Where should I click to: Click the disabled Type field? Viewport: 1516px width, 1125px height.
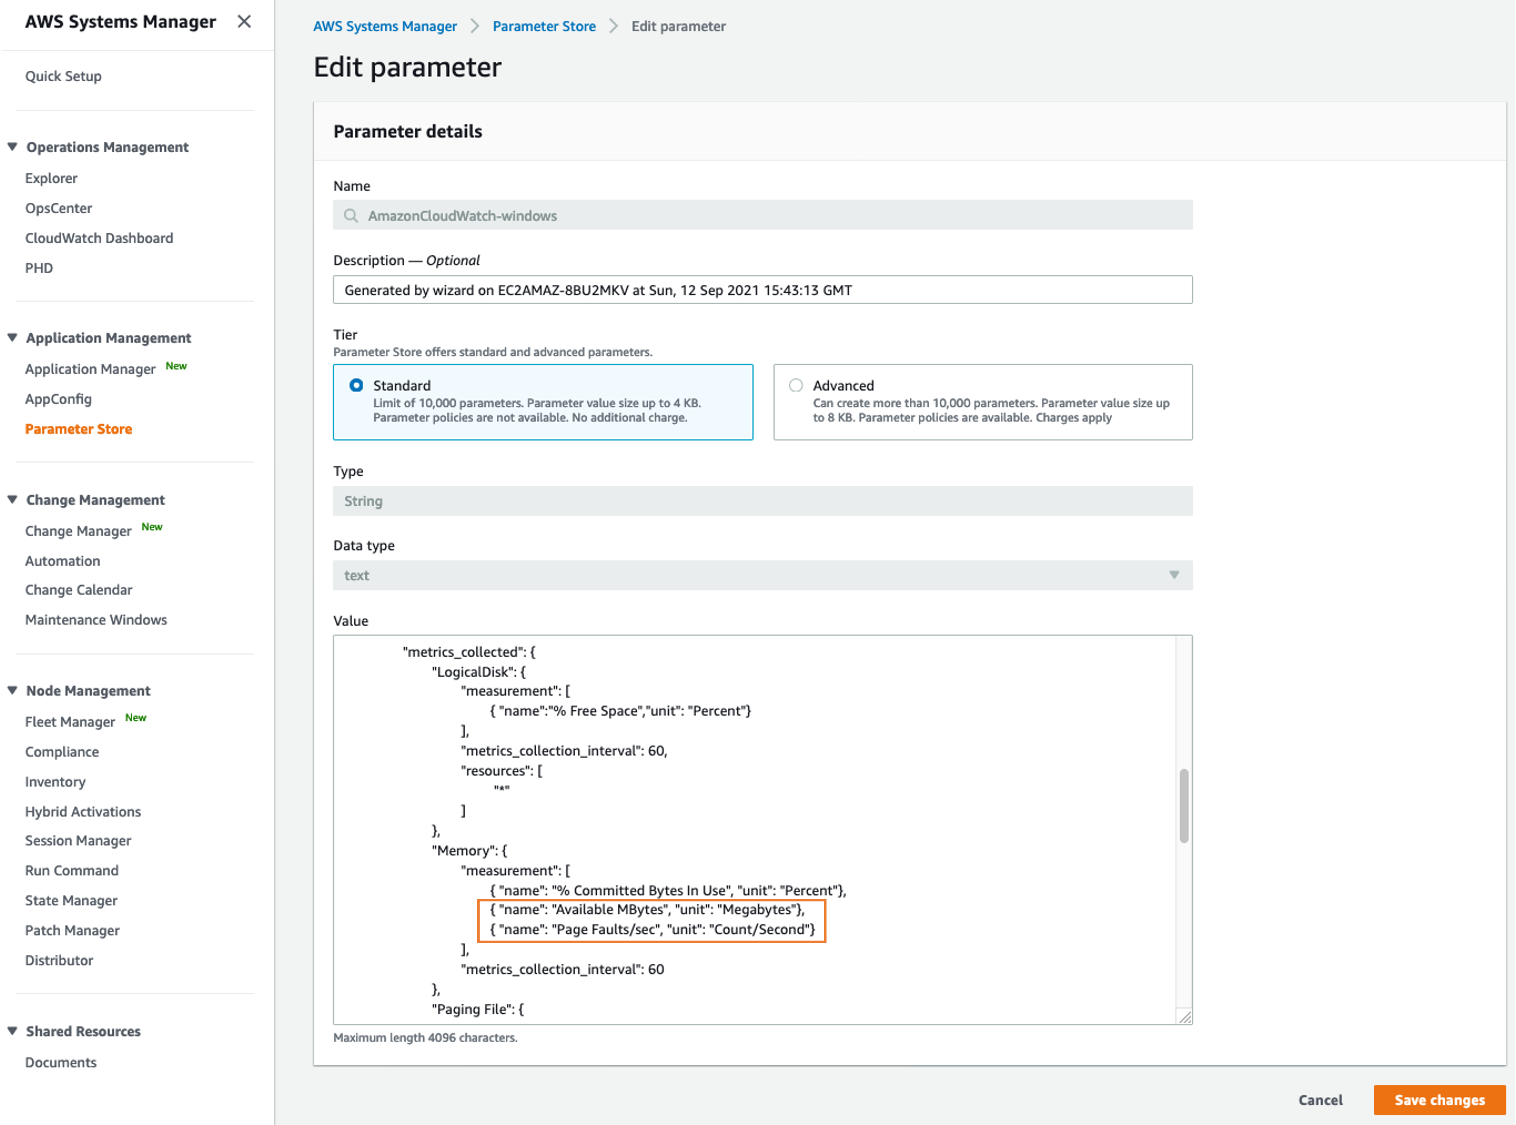[x=763, y=501]
